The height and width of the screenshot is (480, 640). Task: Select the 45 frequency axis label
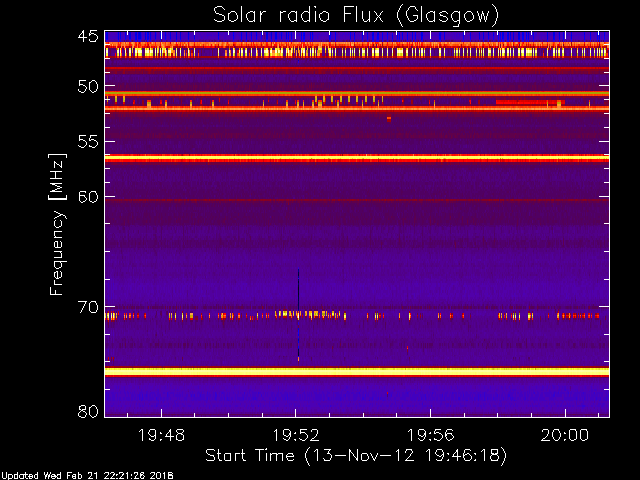pyautogui.click(x=88, y=36)
